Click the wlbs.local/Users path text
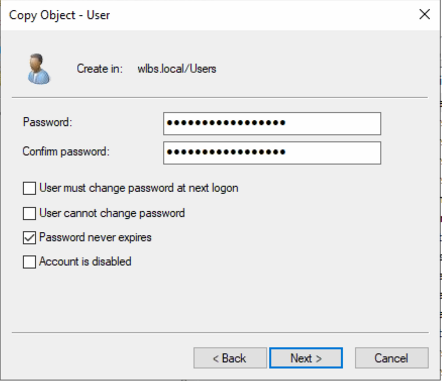 pos(177,69)
